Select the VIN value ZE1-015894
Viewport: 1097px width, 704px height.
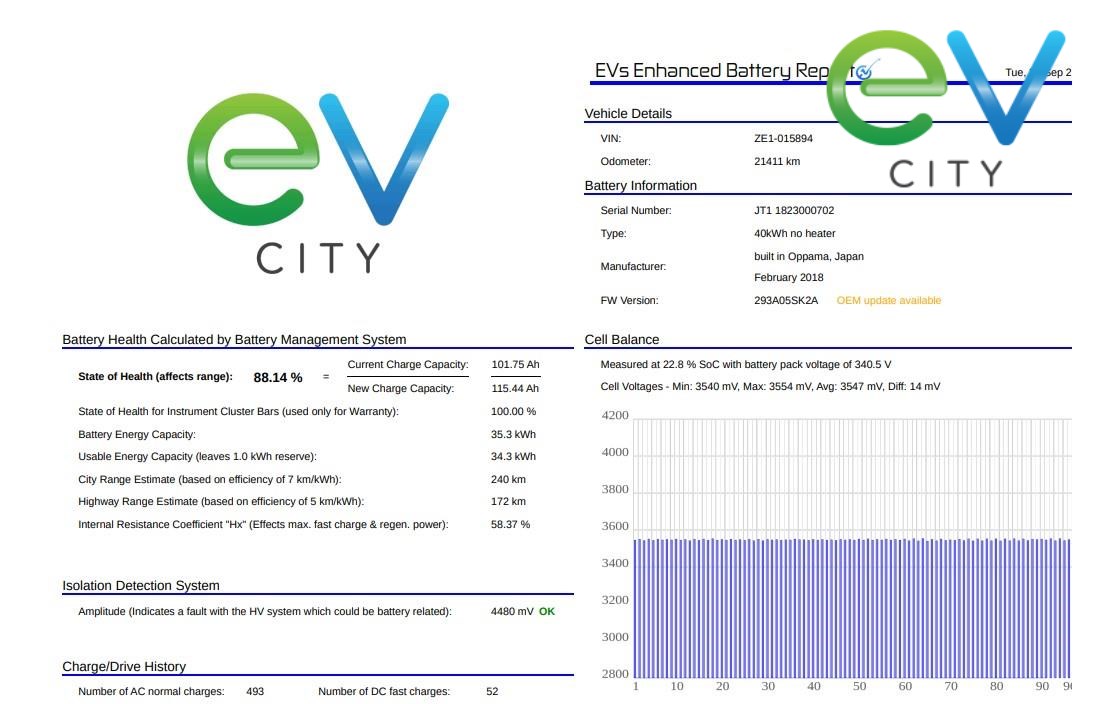coord(783,139)
